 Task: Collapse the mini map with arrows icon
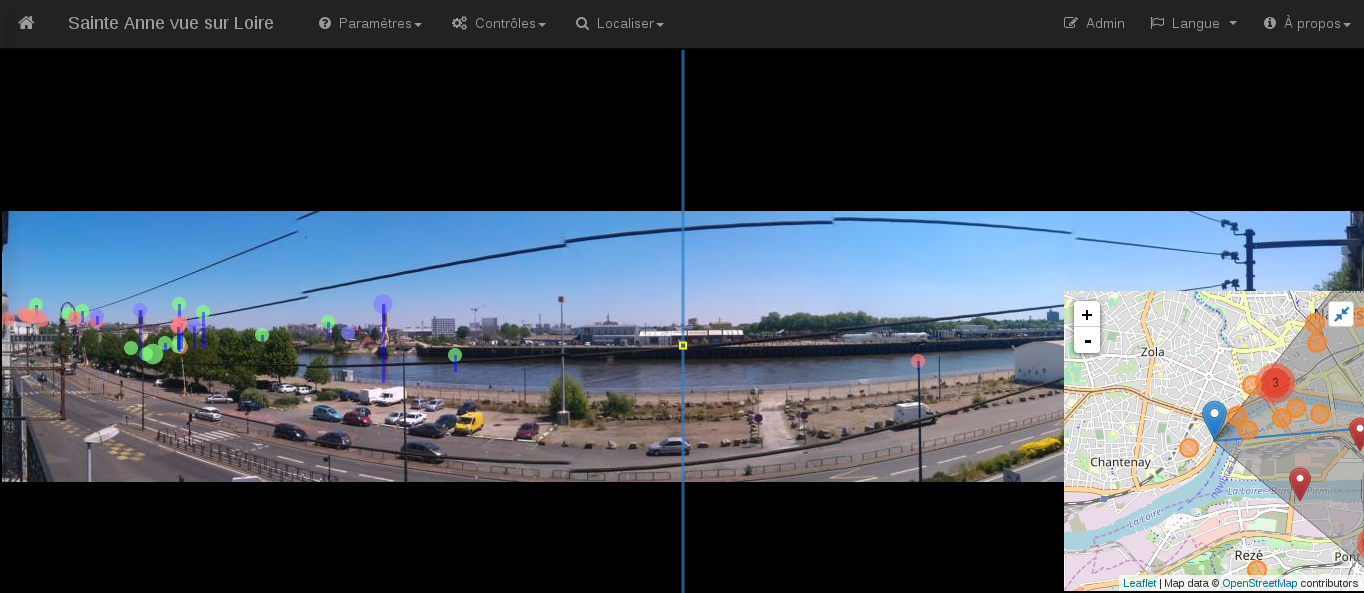click(x=1341, y=314)
